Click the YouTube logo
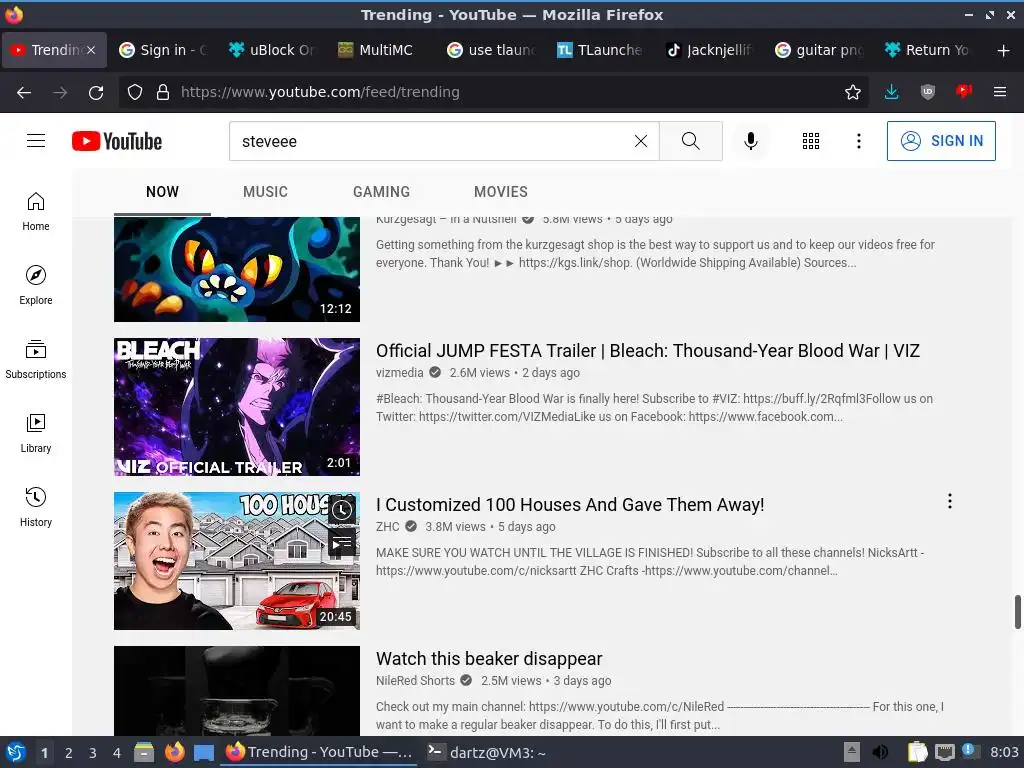The height and width of the screenshot is (768, 1024). pos(117,141)
